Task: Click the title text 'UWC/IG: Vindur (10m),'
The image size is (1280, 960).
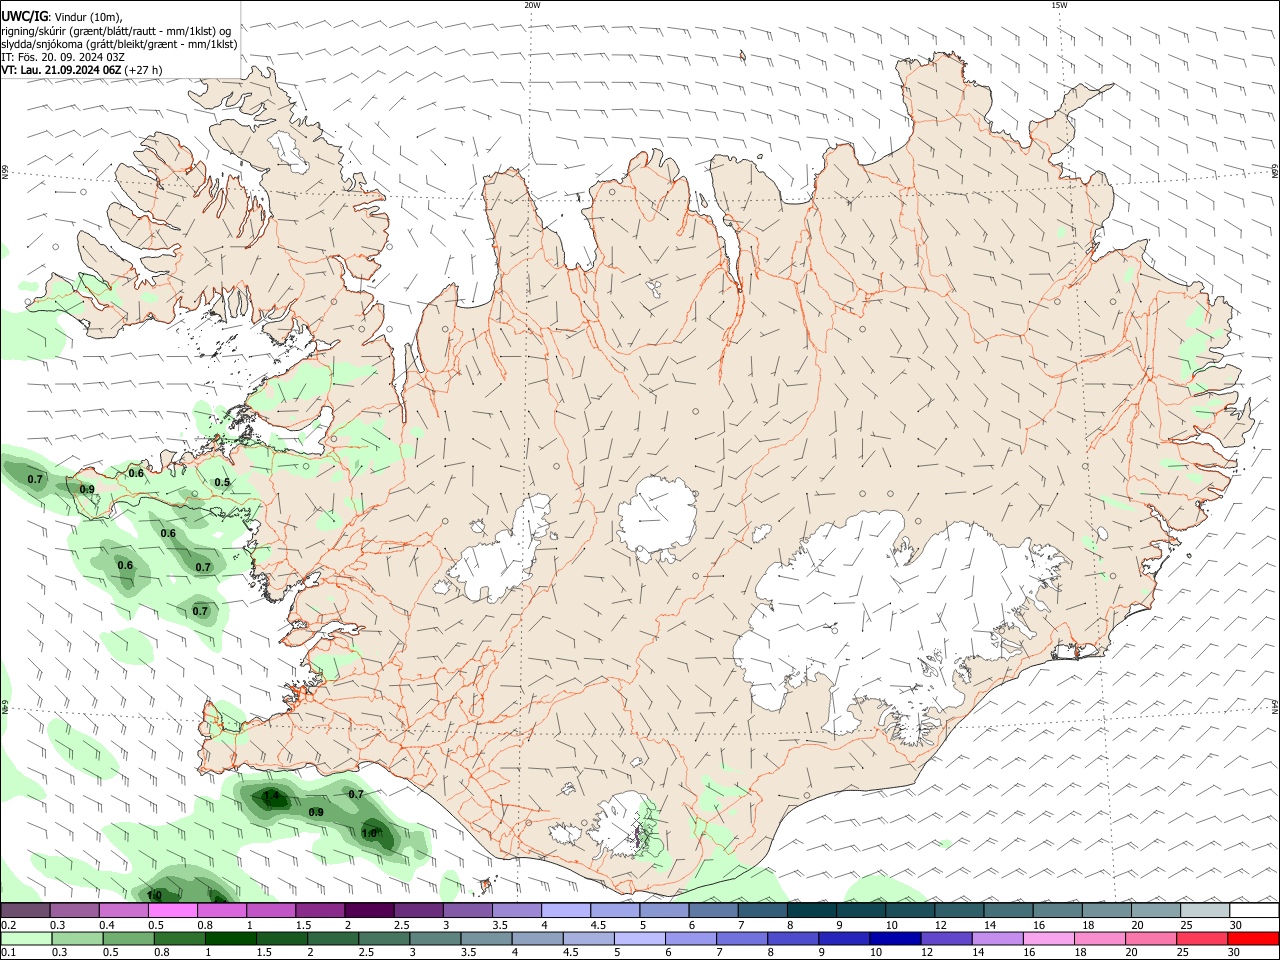Action: pos(62,15)
